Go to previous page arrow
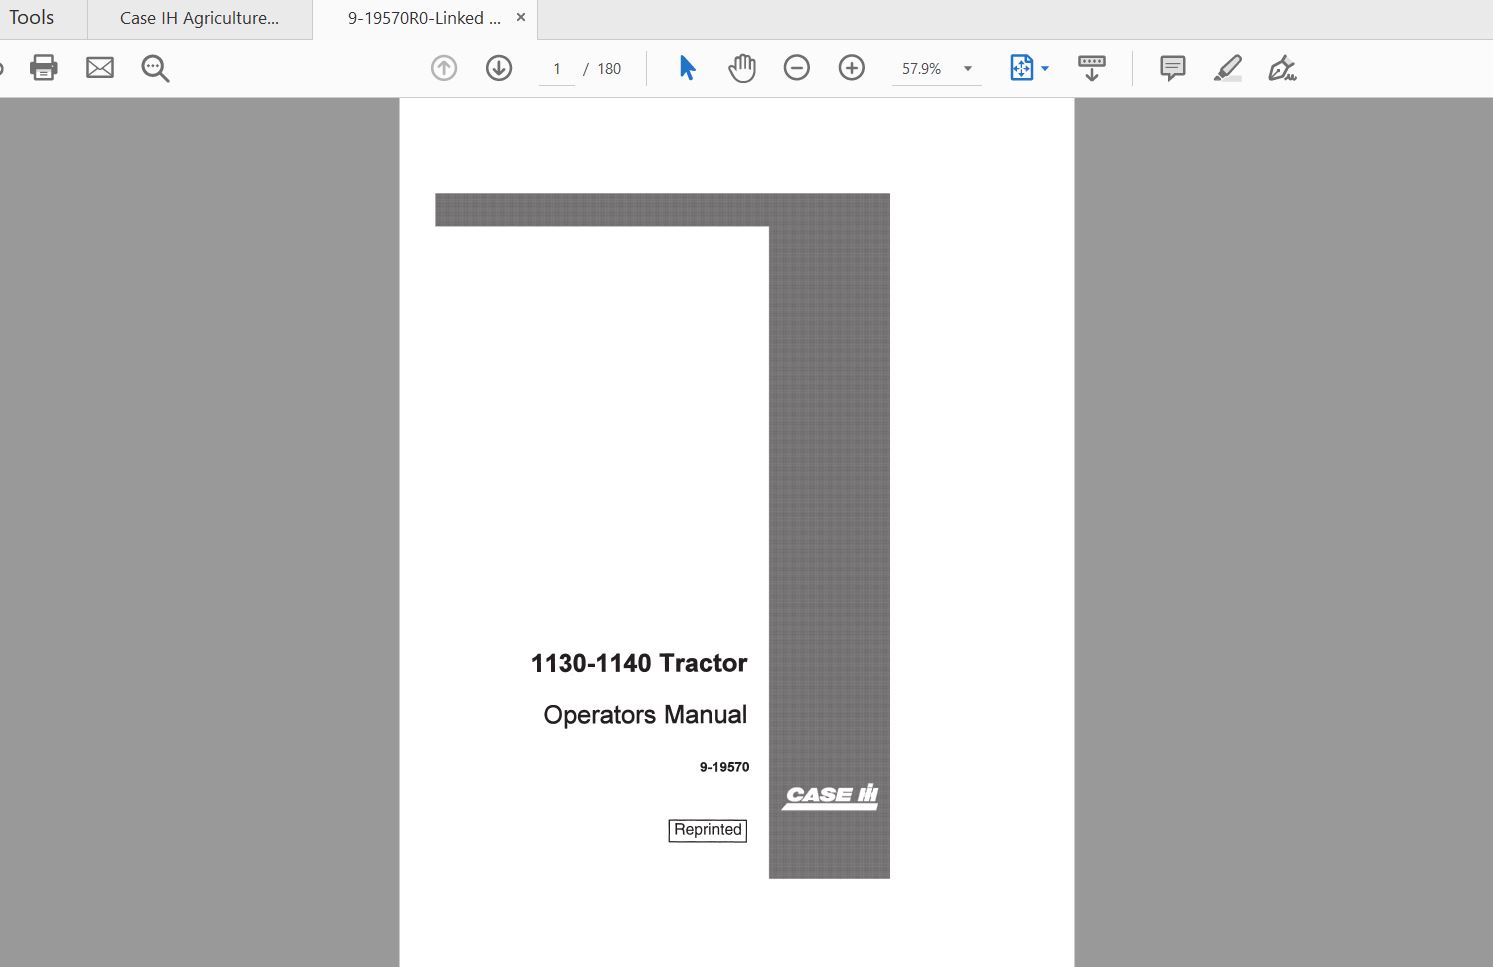This screenshot has width=1493, height=967. 444,68
